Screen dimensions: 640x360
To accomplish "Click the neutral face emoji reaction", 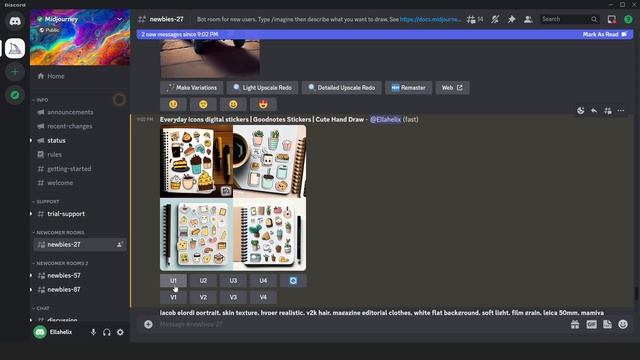I will (x=173, y=104).
